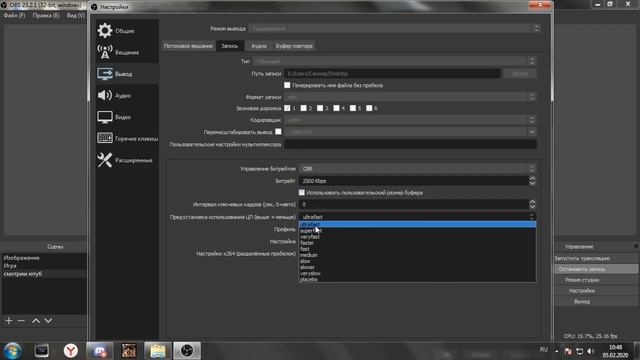Viewport: 640px width, 360px height.
Task: Click the custom muxer settings field
Action: (410, 144)
